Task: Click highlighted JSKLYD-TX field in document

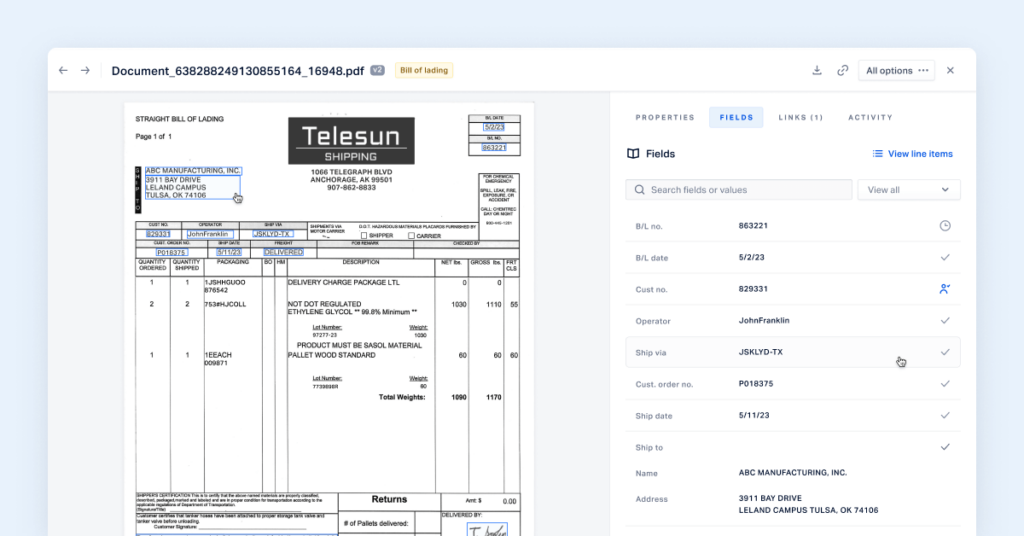Action: click(x=272, y=234)
